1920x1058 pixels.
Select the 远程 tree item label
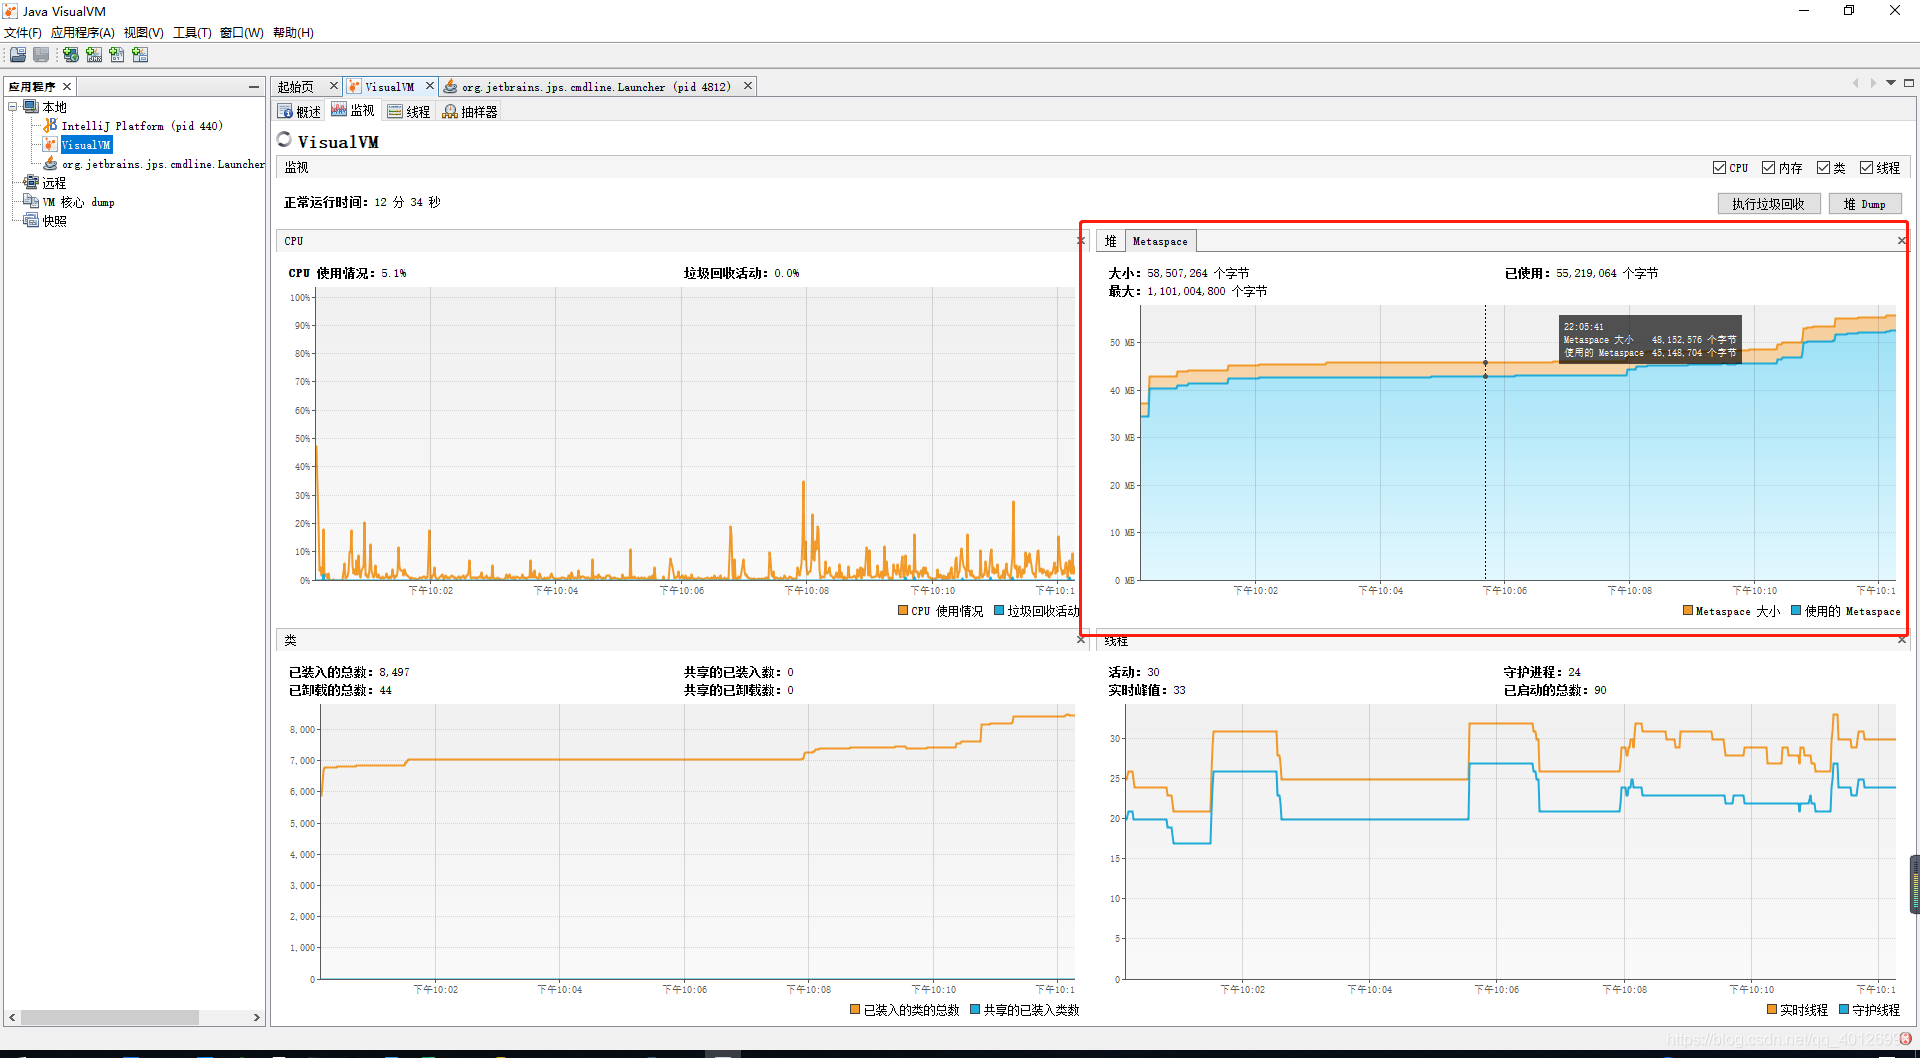point(54,183)
